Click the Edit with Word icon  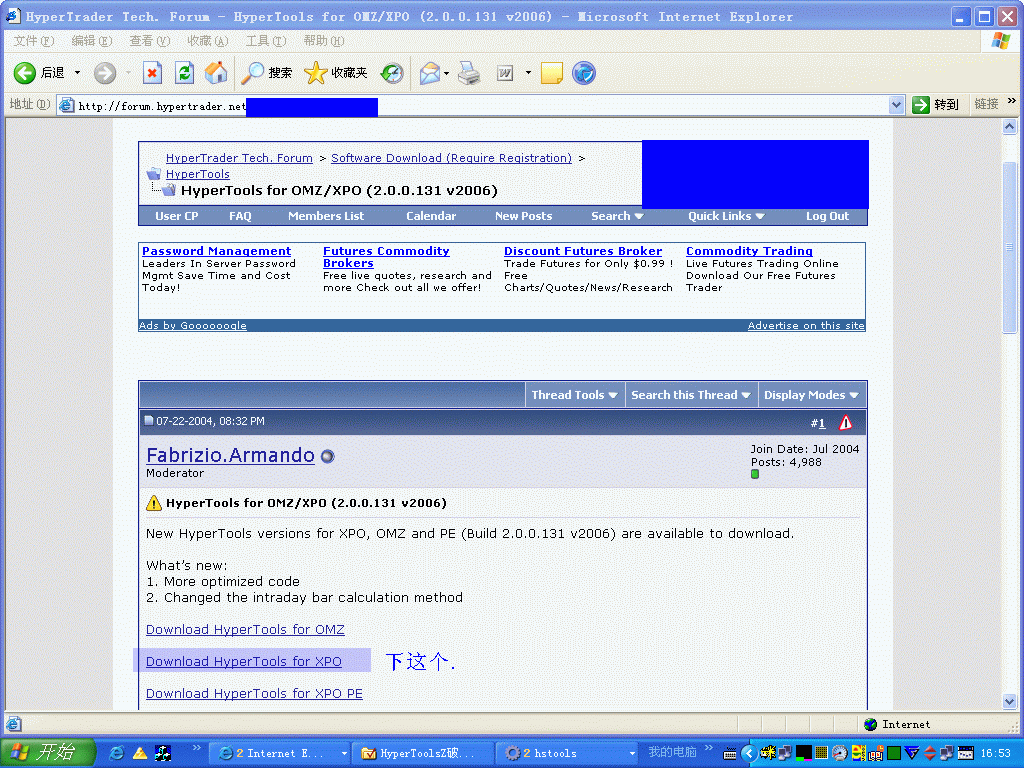(505, 73)
